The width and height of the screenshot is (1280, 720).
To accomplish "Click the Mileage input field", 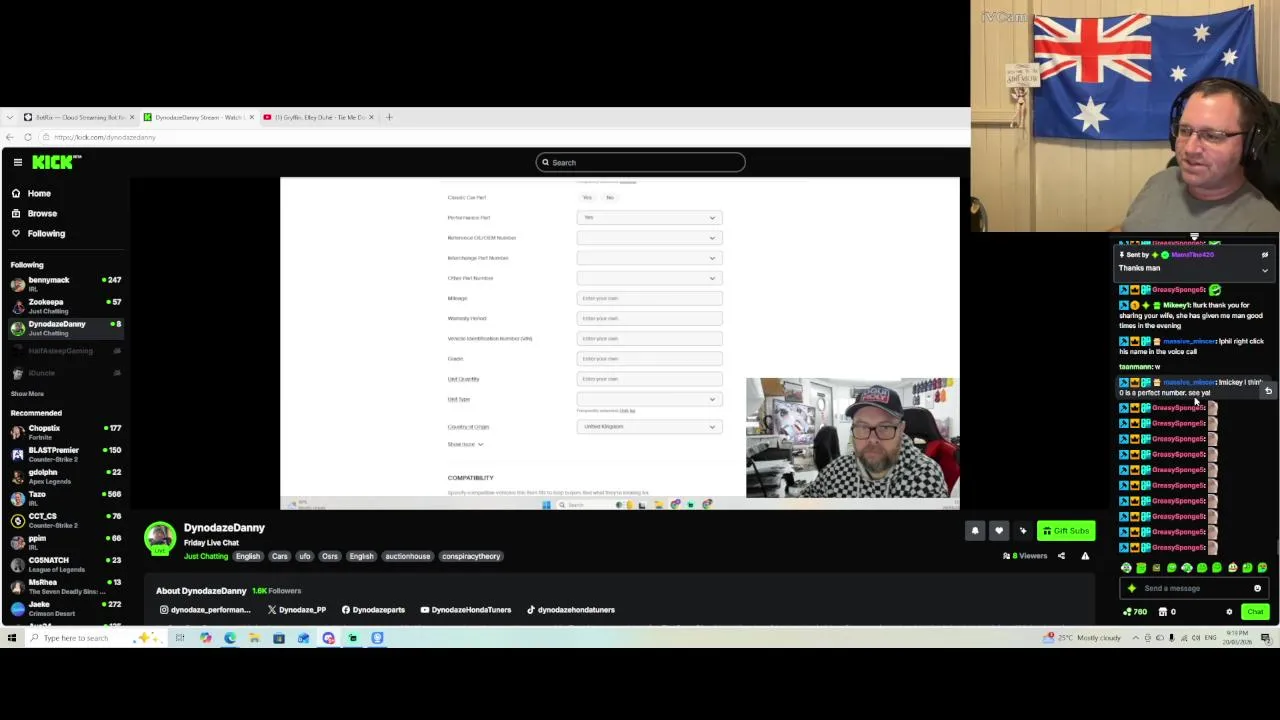I will tap(649, 298).
